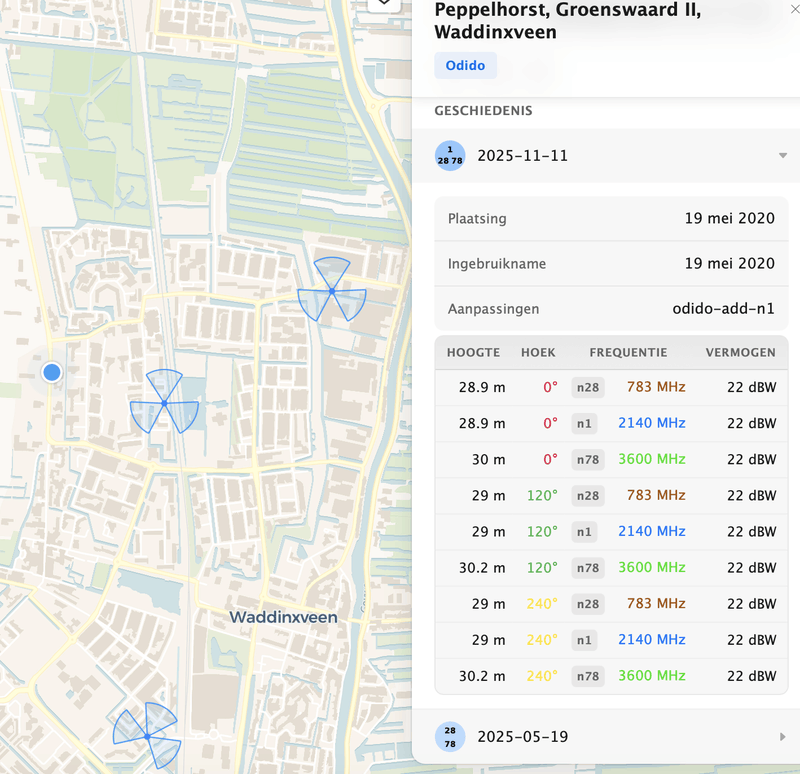Click the Odido provider badge

click(465, 65)
